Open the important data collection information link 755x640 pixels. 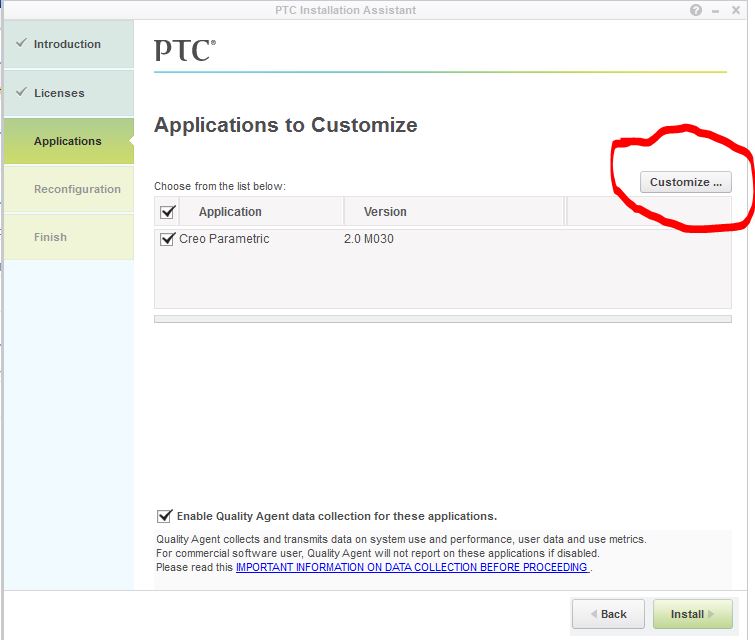pyautogui.click(x=413, y=567)
